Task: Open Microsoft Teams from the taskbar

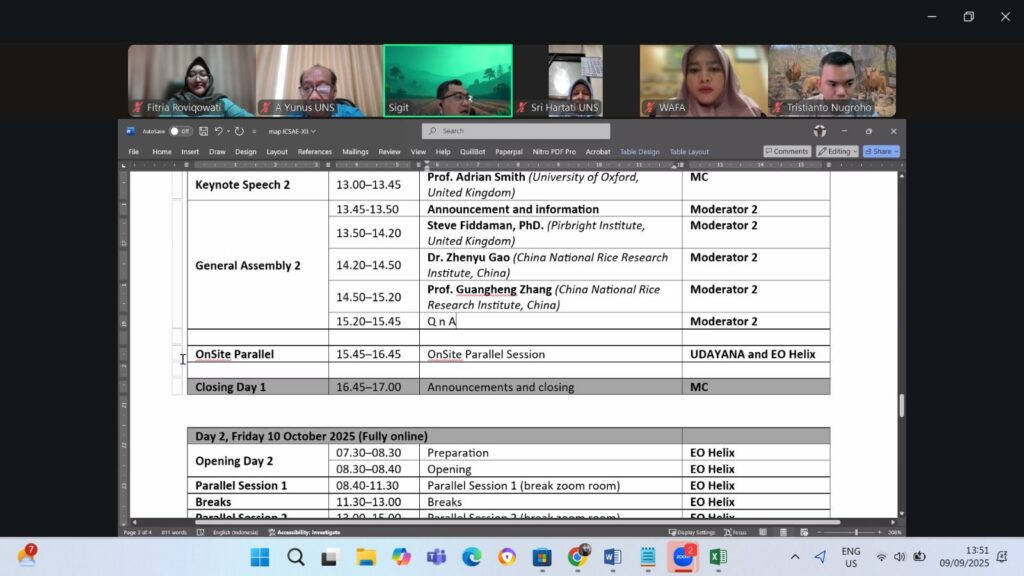Action: point(436,557)
